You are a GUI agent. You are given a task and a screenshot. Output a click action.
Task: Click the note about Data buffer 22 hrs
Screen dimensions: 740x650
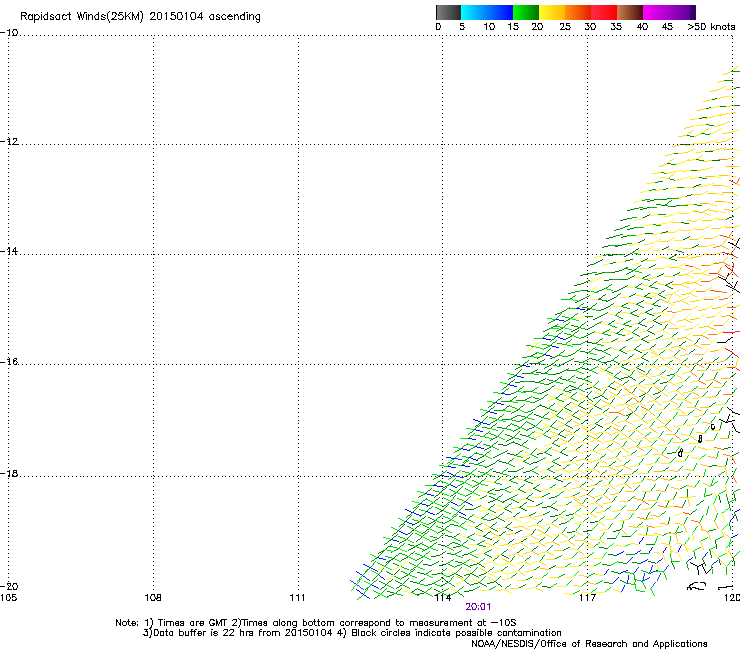point(352,633)
